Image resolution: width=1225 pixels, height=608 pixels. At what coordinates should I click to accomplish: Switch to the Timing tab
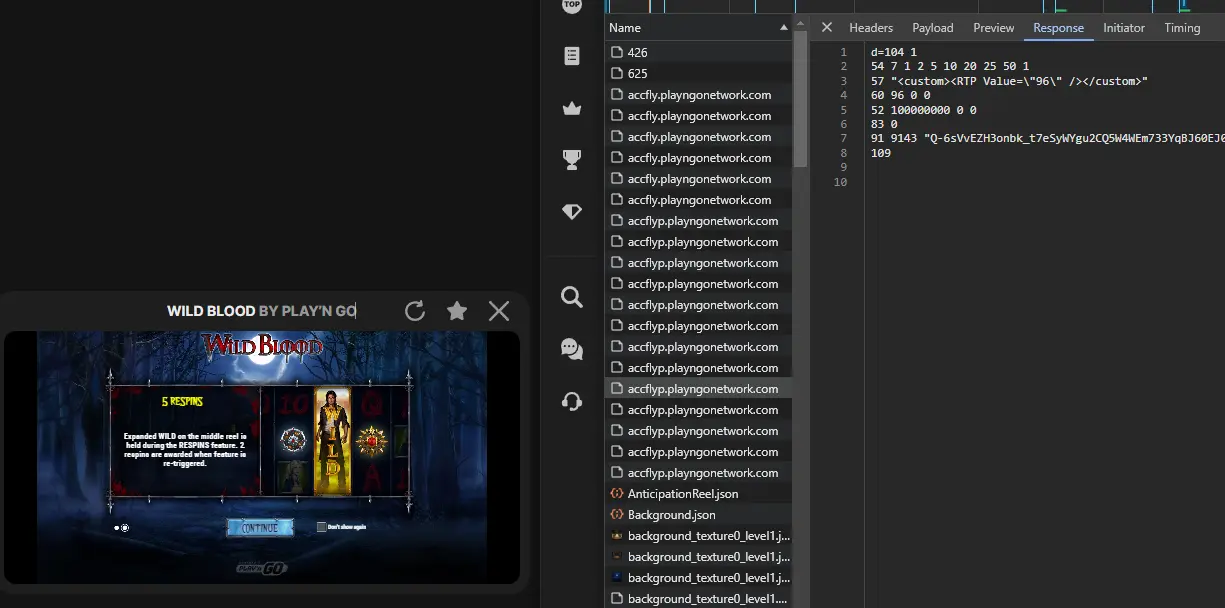[1182, 28]
